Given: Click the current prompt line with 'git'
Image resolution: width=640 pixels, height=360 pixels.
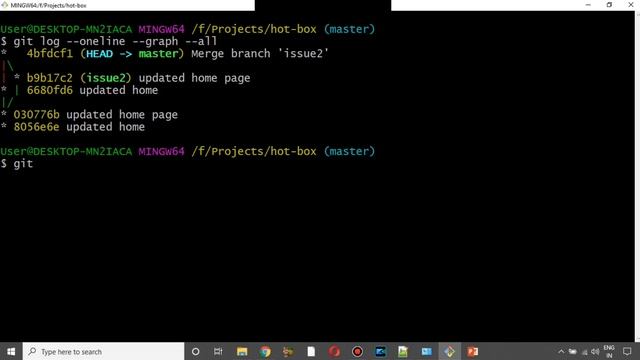Looking at the screenshot, I should [x=17, y=164].
